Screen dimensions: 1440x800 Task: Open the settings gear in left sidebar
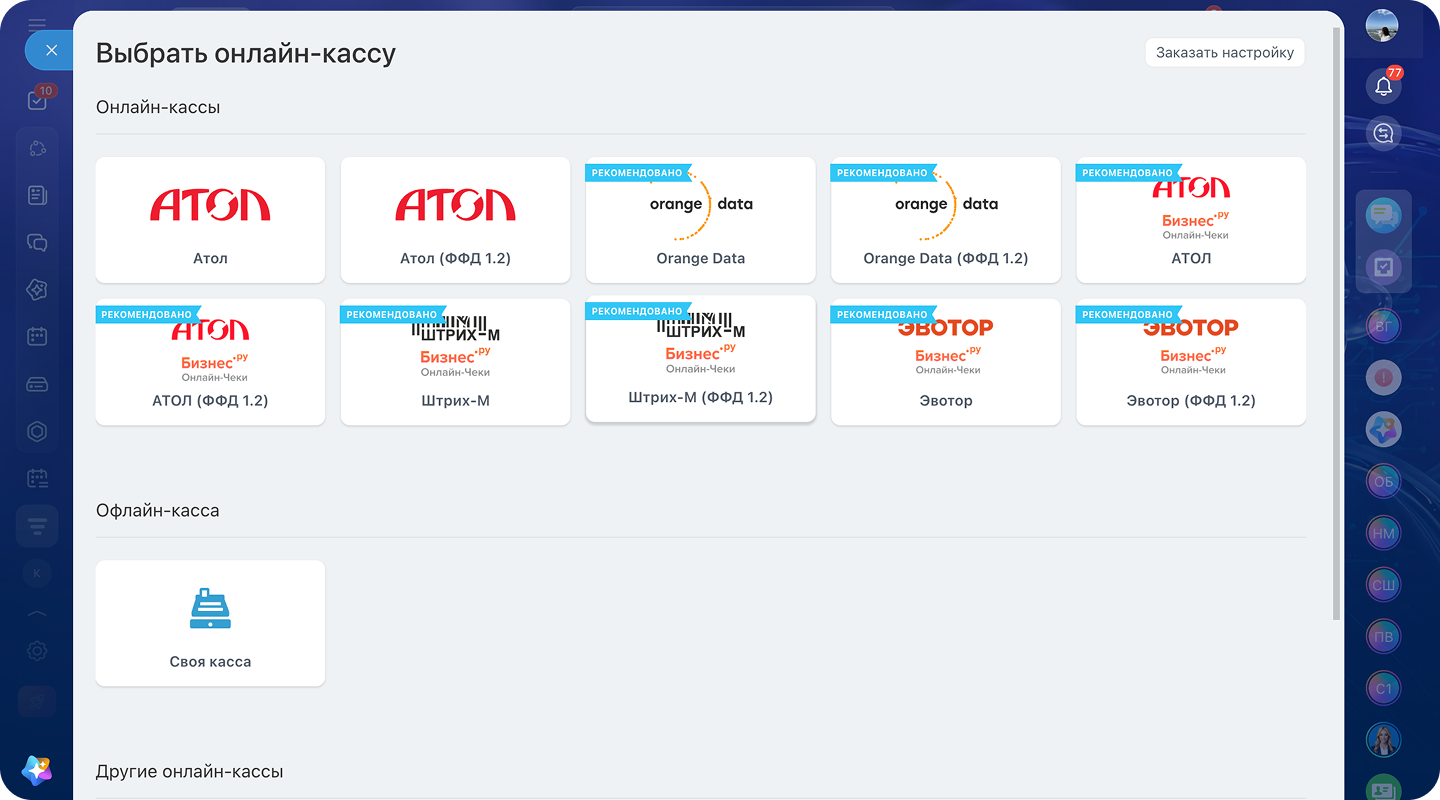[x=37, y=651]
